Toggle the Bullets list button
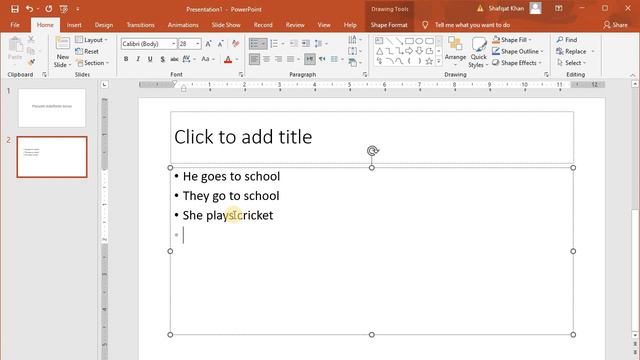Screen dimensions: 640x360 [254, 44]
